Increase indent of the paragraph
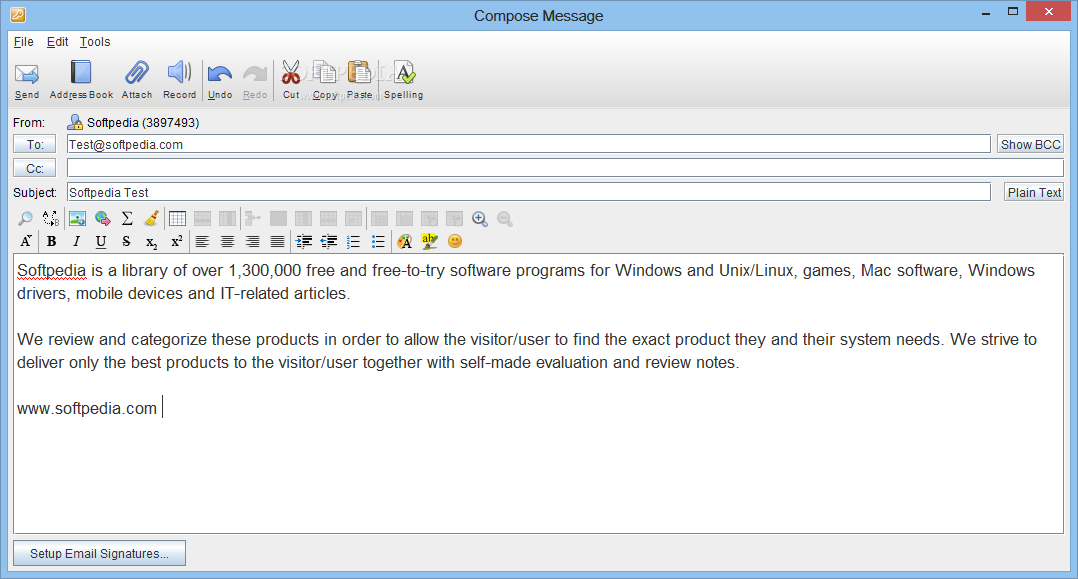The image size is (1078, 579). [303, 241]
